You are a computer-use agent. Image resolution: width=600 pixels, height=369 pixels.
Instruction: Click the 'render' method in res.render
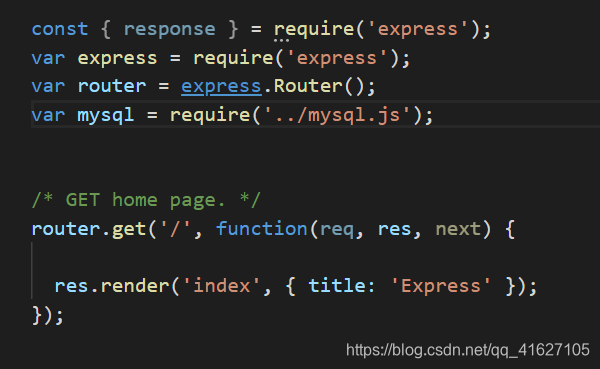135,286
